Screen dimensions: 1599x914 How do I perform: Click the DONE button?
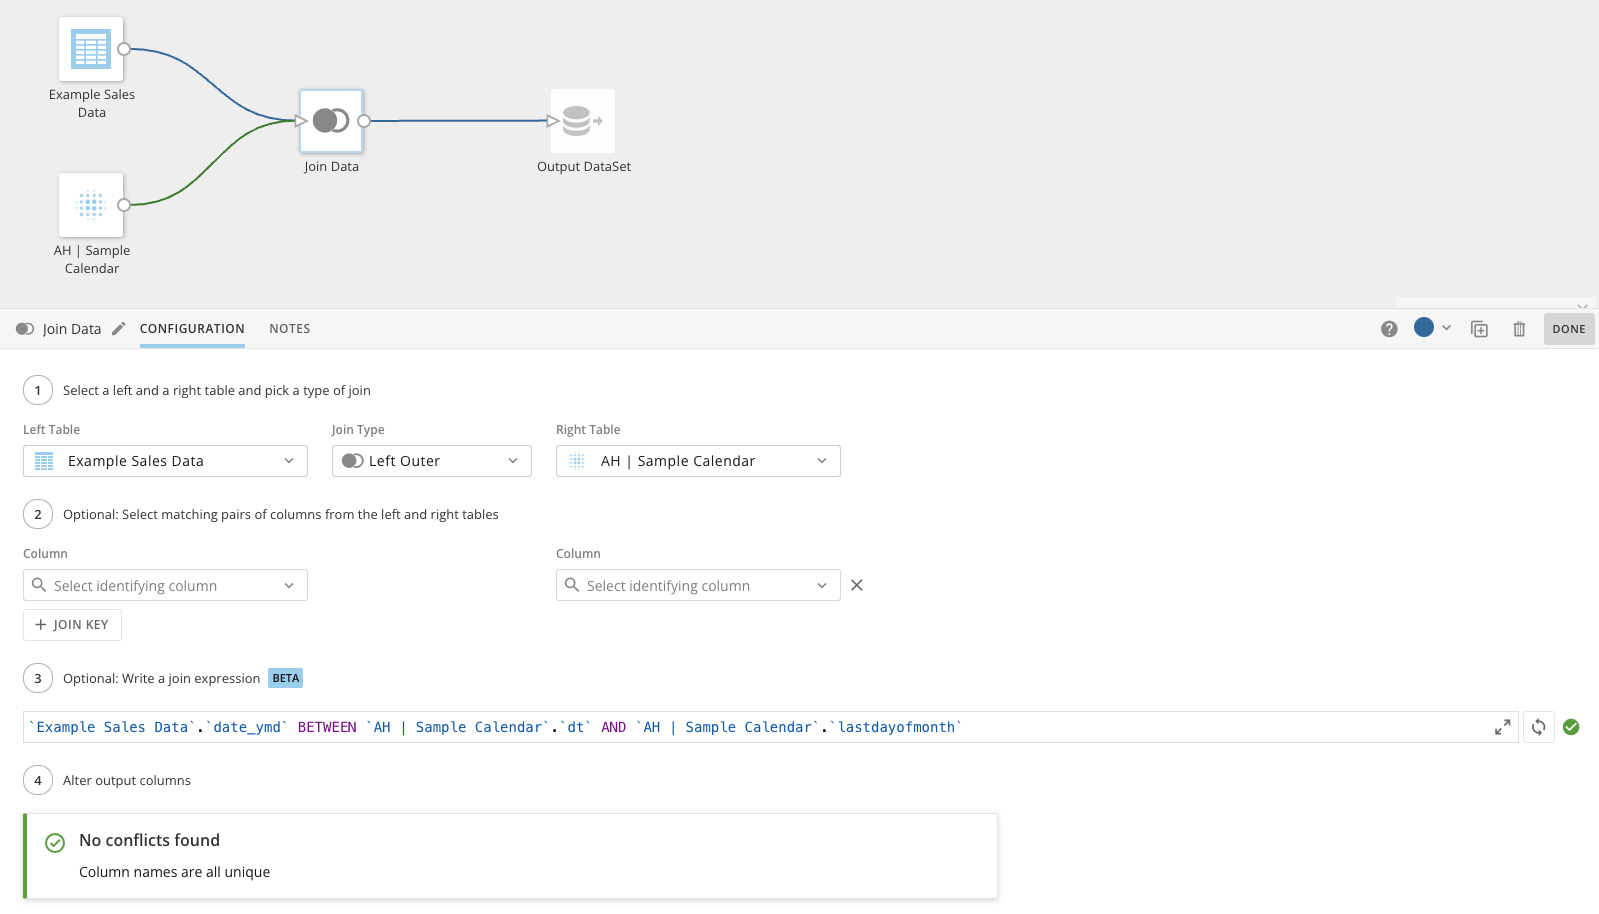point(1569,329)
